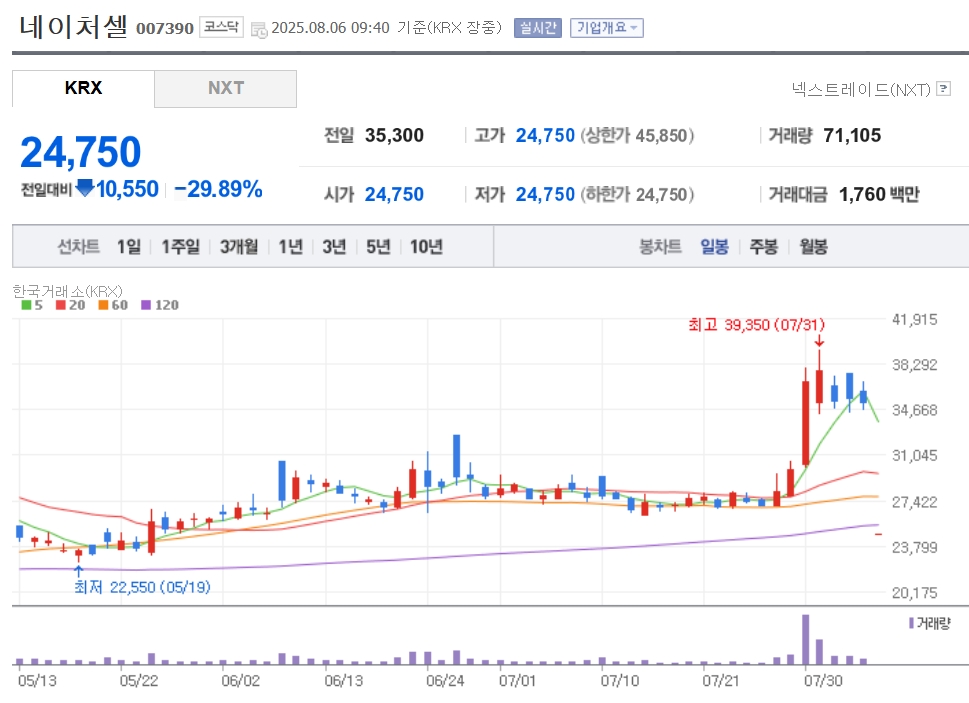Viewport: 969px width, 703px height.
Task: Click the purple 120-day moving average swatch
Action: coord(146,305)
